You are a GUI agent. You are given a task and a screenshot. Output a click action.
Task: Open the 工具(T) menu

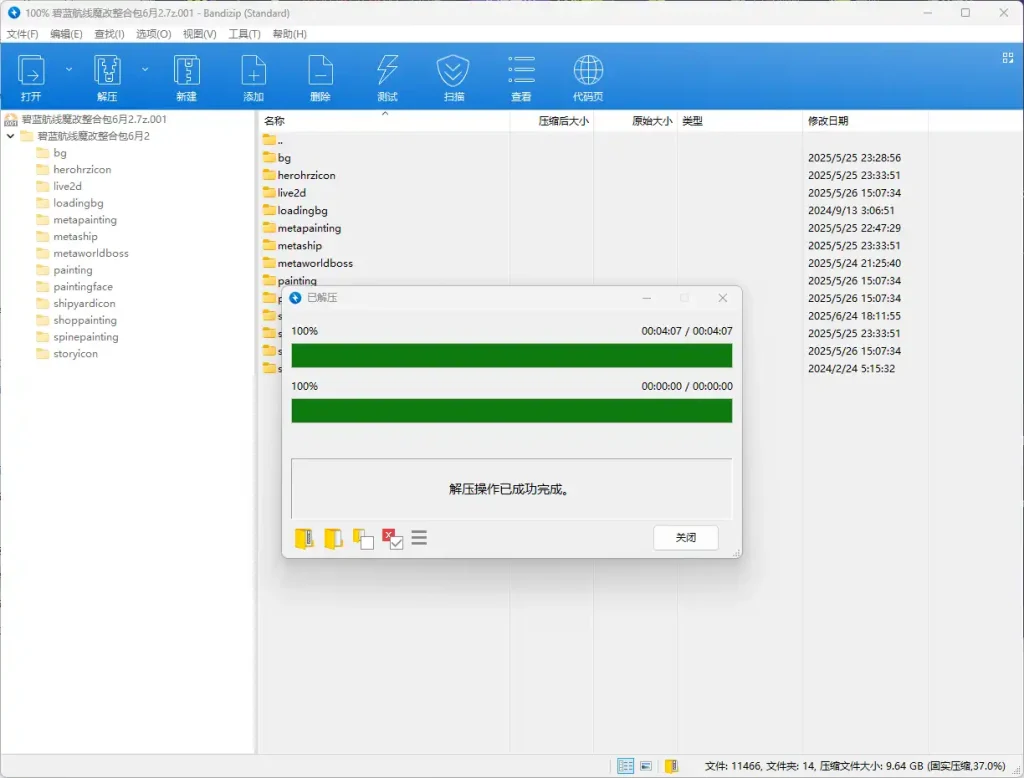[x=244, y=34]
